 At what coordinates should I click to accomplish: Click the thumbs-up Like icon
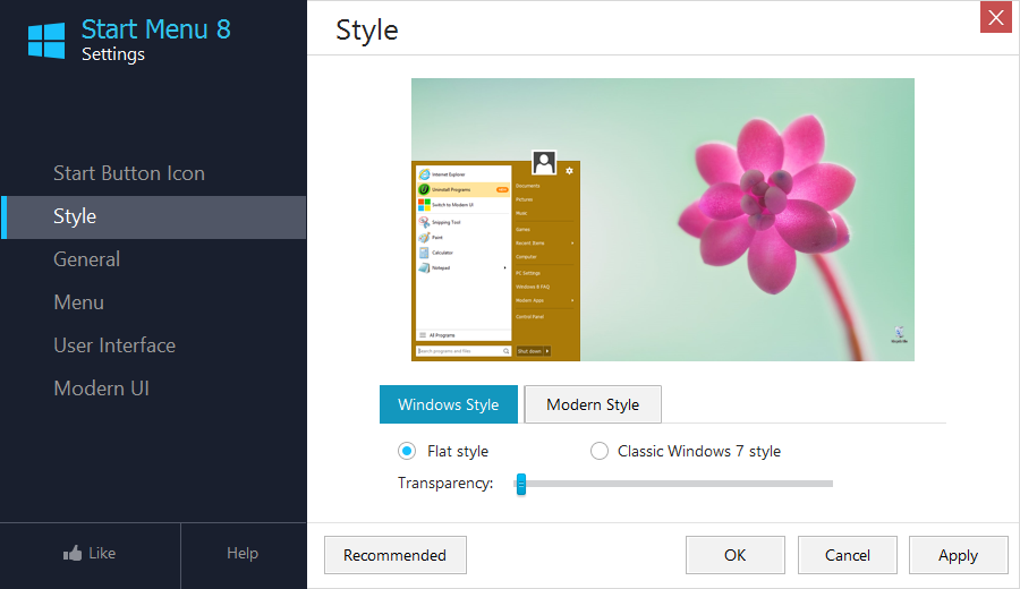click(72, 553)
